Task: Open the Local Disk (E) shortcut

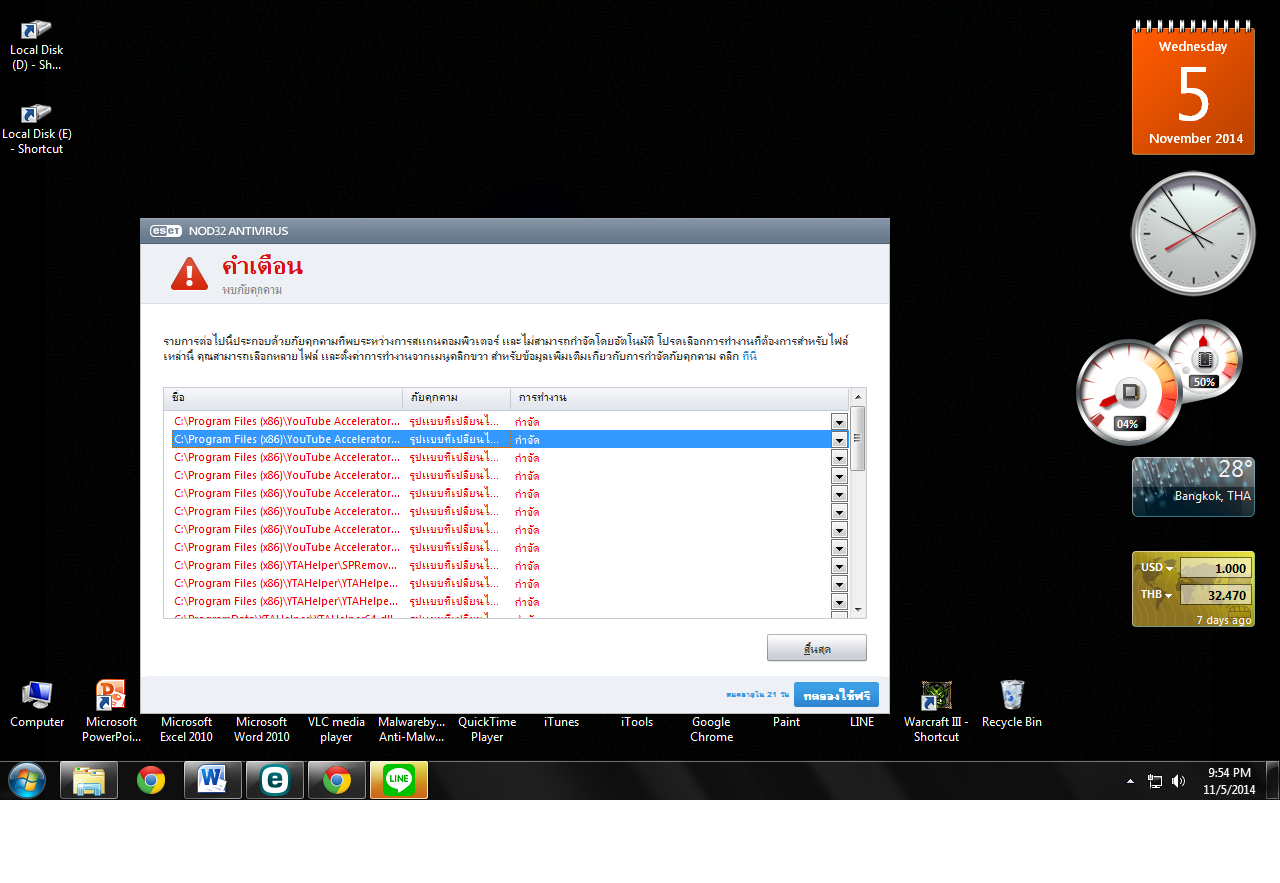Action: point(37,129)
